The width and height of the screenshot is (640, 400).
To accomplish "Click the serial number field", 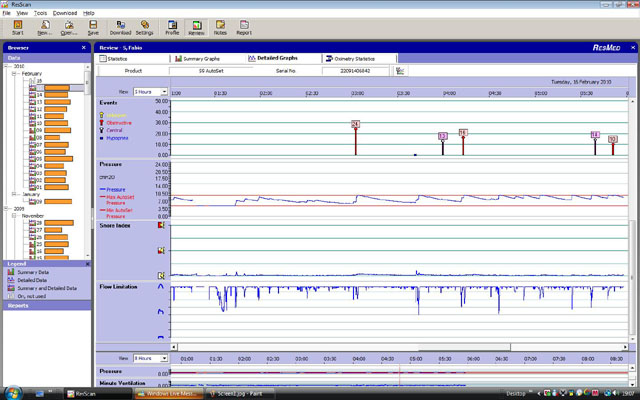I will tap(355, 71).
